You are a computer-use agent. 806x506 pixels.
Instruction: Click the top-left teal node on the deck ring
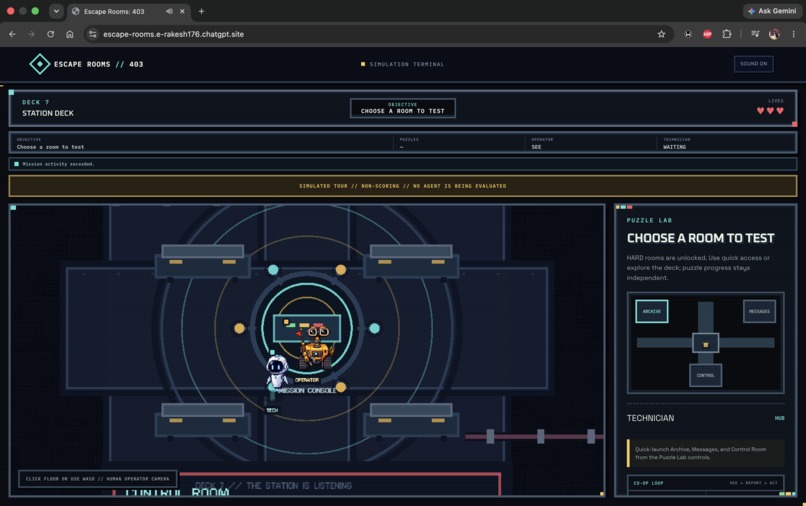[273, 269]
